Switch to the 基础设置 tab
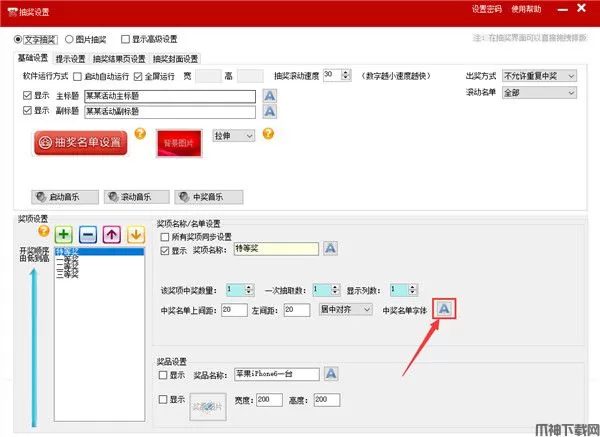The image size is (600, 437). tap(33, 58)
